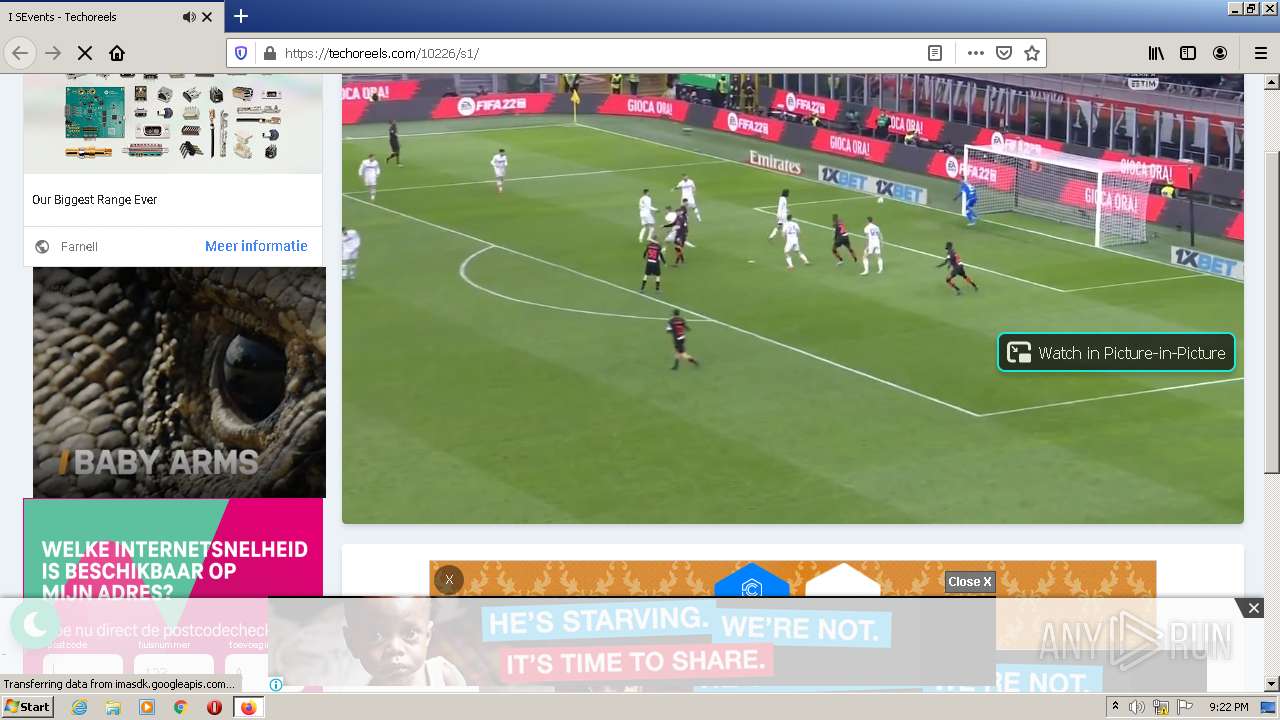Save page to Pocket
The image size is (1280, 720).
(1004, 53)
